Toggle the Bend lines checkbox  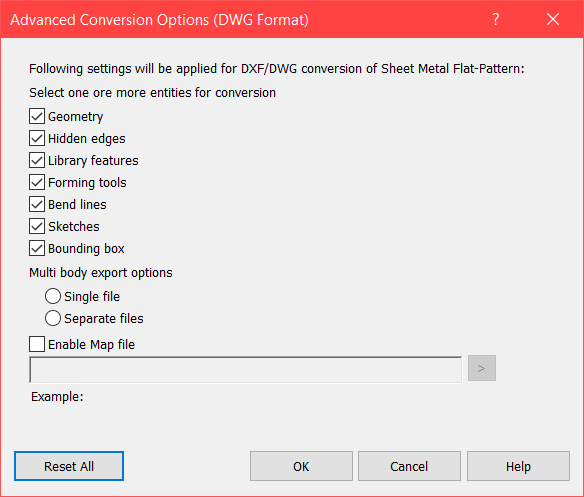37,204
